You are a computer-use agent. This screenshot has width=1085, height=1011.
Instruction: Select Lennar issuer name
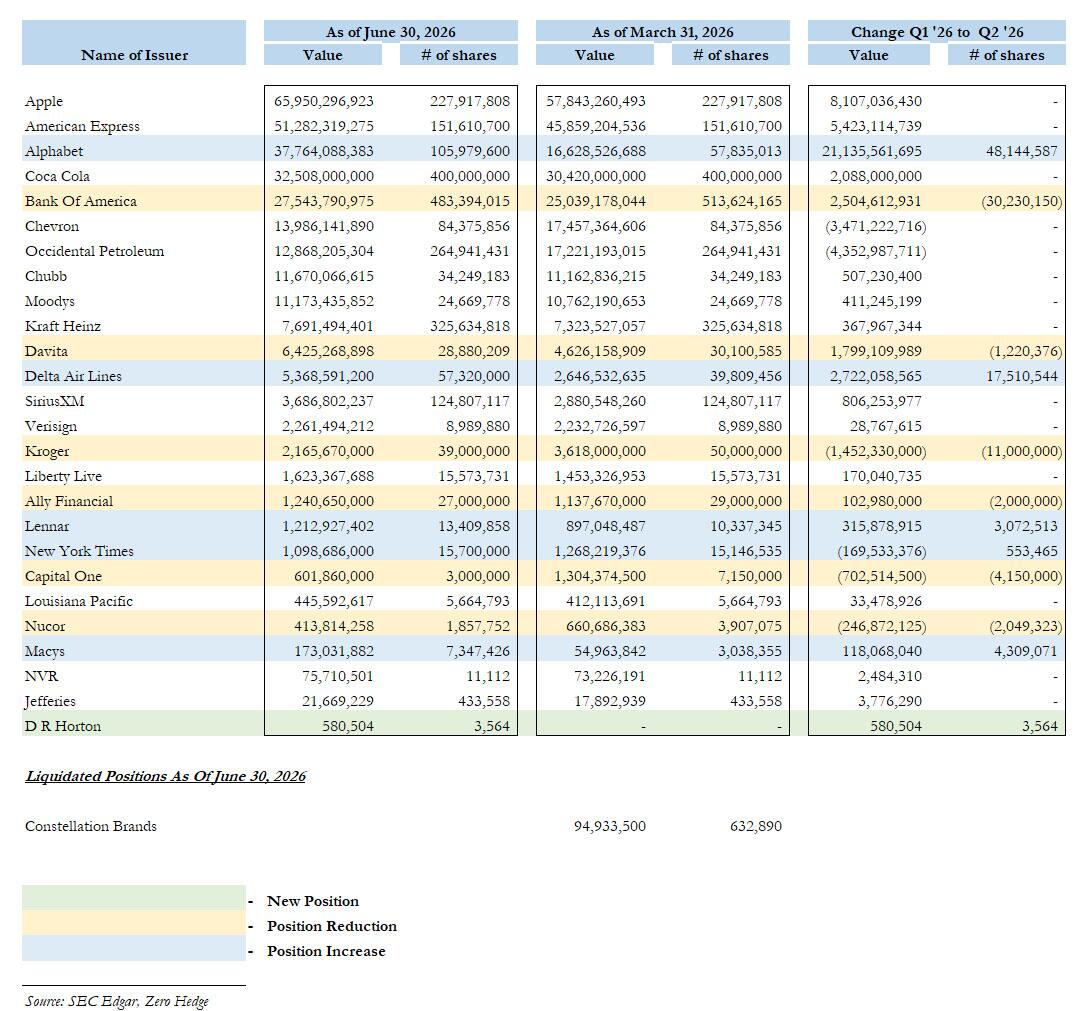coord(47,526)
